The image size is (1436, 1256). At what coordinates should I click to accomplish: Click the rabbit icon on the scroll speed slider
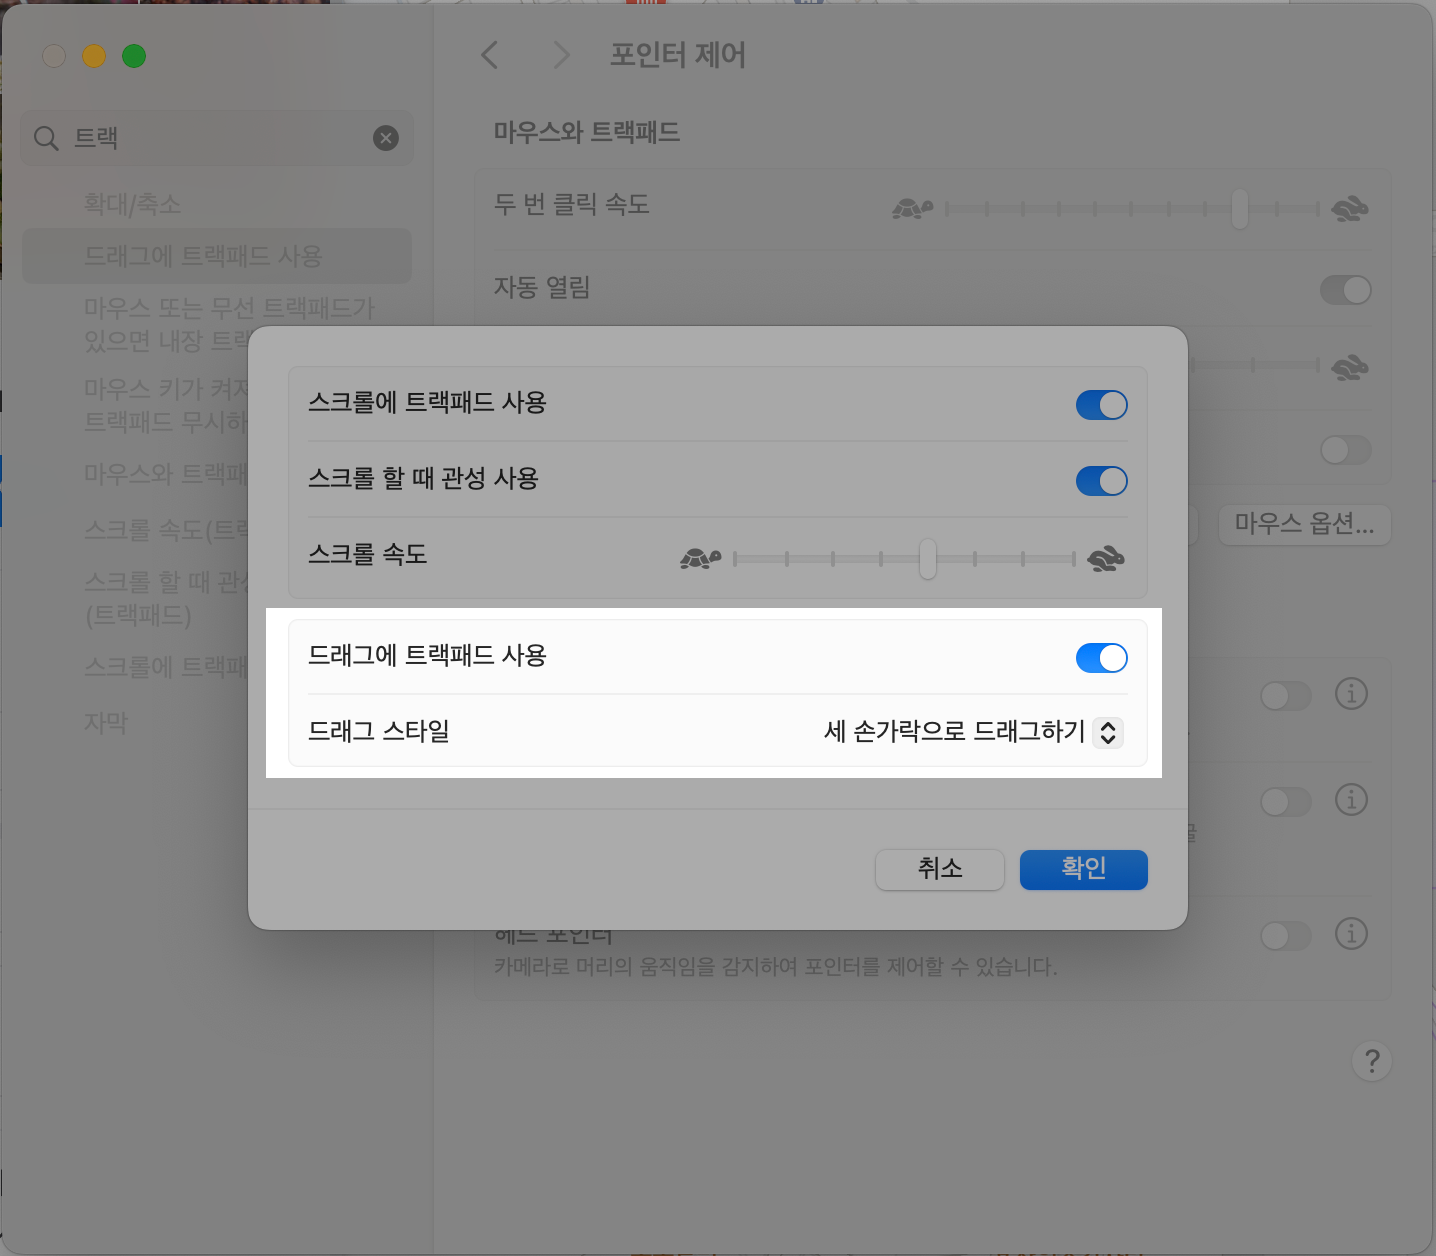tap(1104, 557)
